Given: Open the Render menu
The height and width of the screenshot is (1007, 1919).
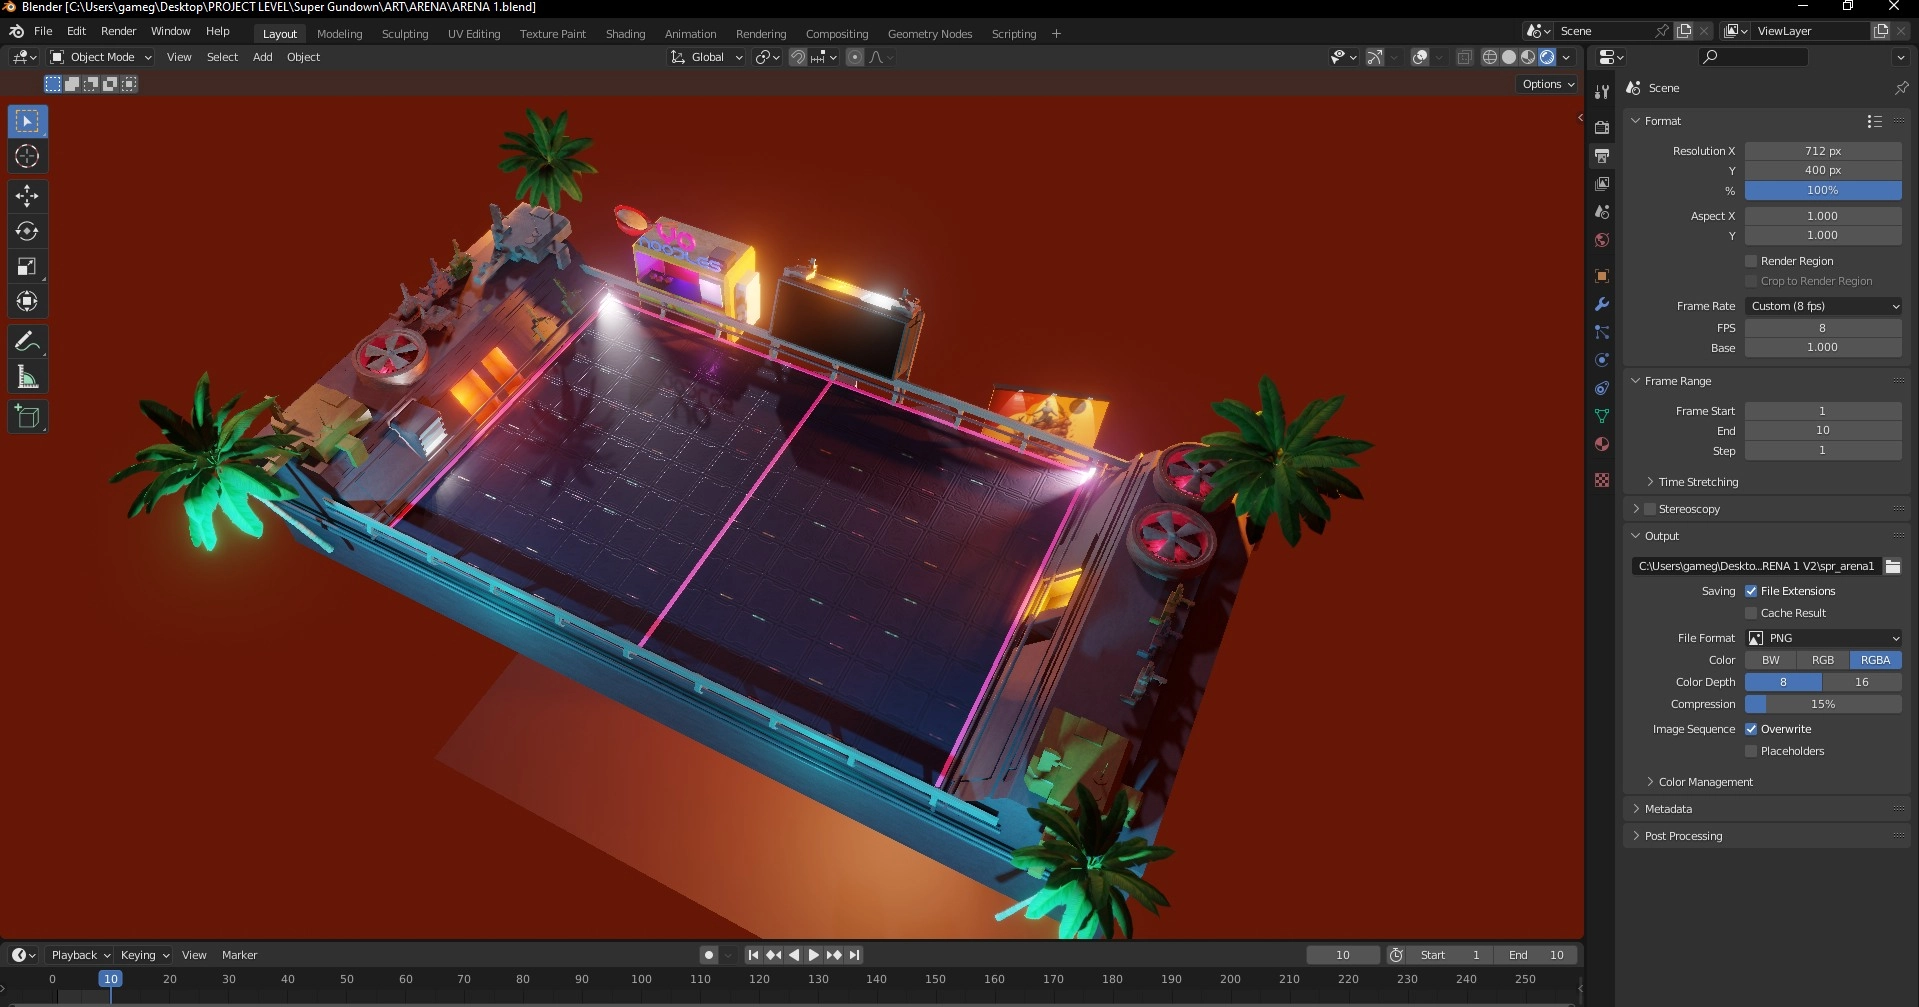Looking at the screenshot, I should click(x=118, y=31).
